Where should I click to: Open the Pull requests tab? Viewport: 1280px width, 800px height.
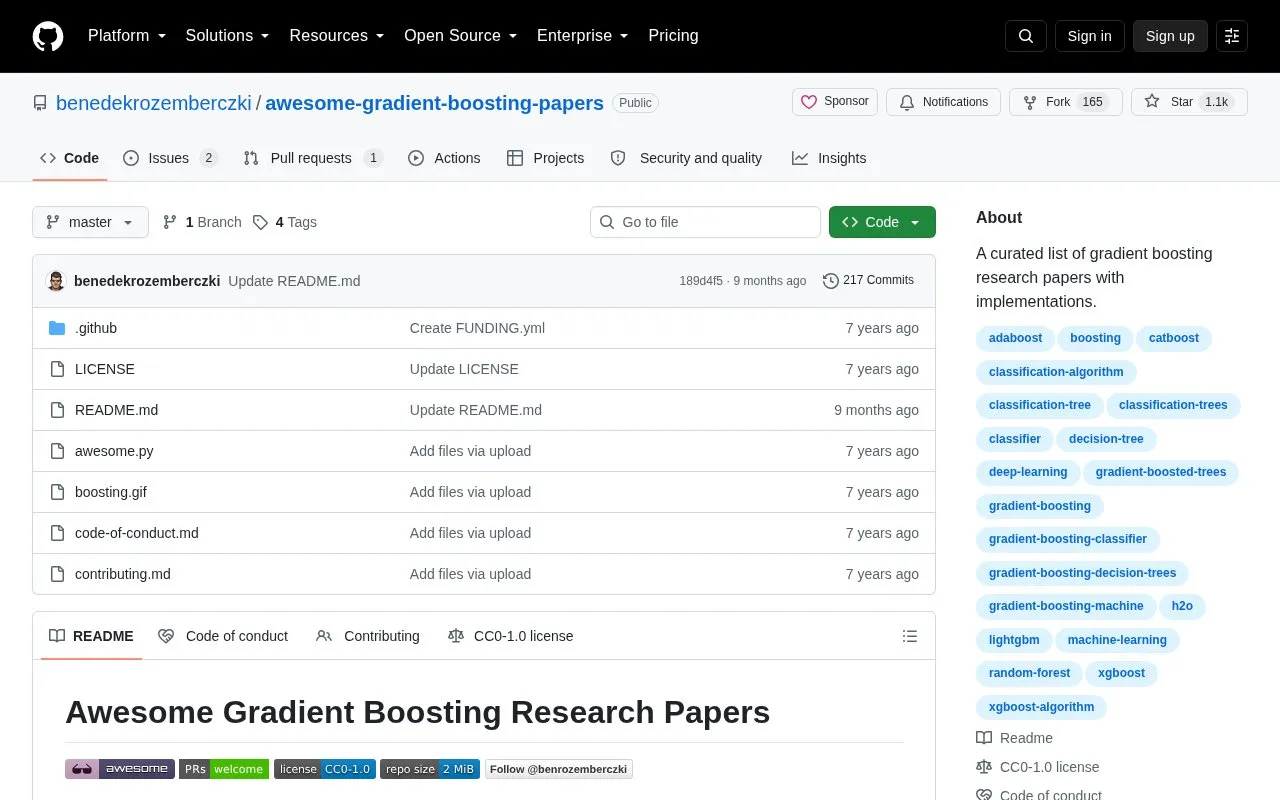[313, 158]
